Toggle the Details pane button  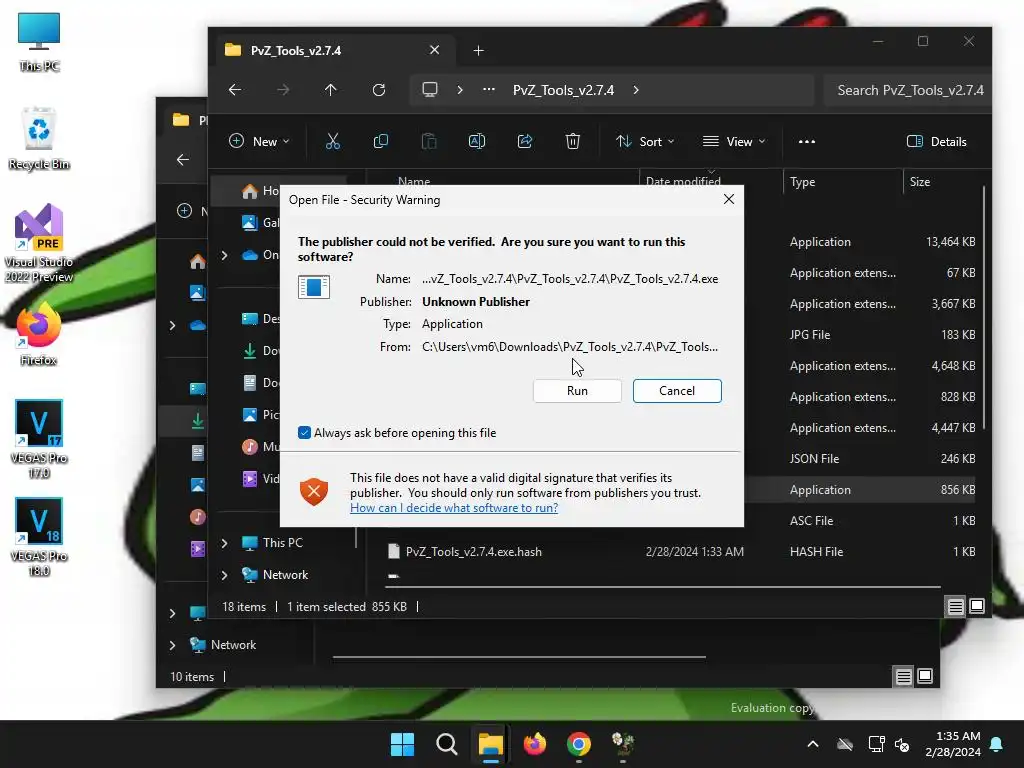[936, 141]
